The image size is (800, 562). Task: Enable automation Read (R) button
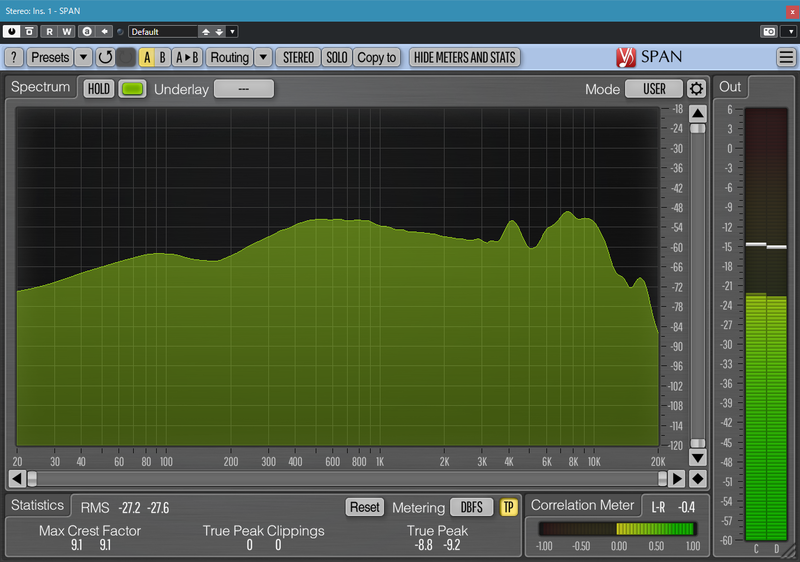click(x=49, y=32)
